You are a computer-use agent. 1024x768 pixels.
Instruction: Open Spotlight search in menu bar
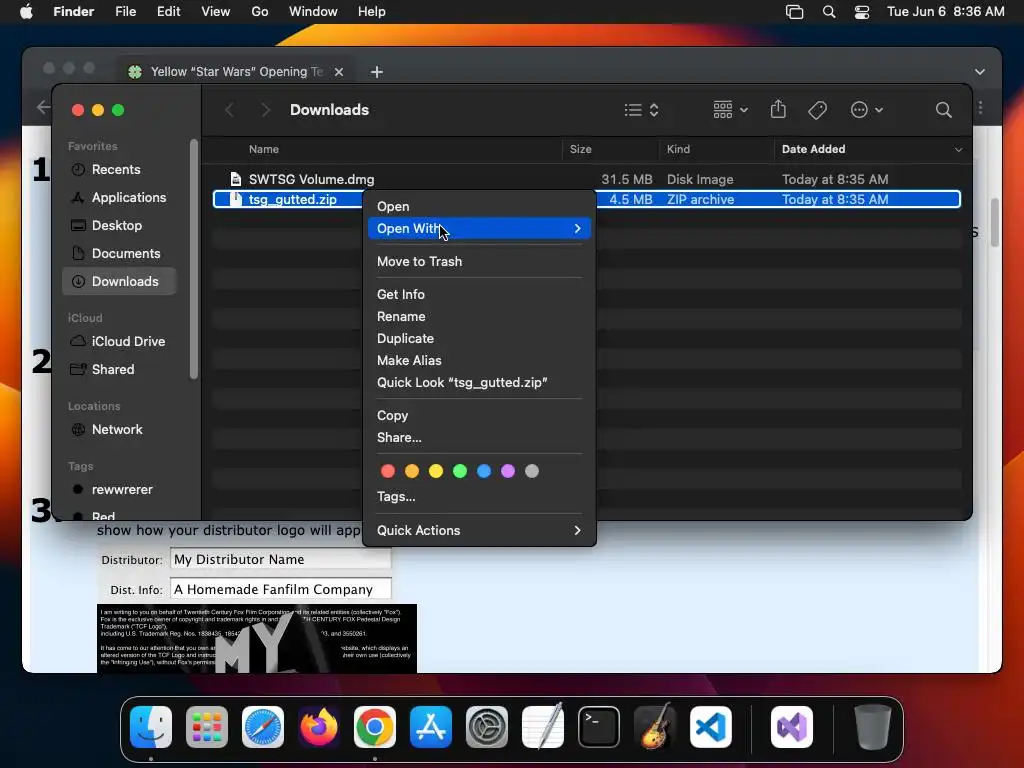click(829, 12)
